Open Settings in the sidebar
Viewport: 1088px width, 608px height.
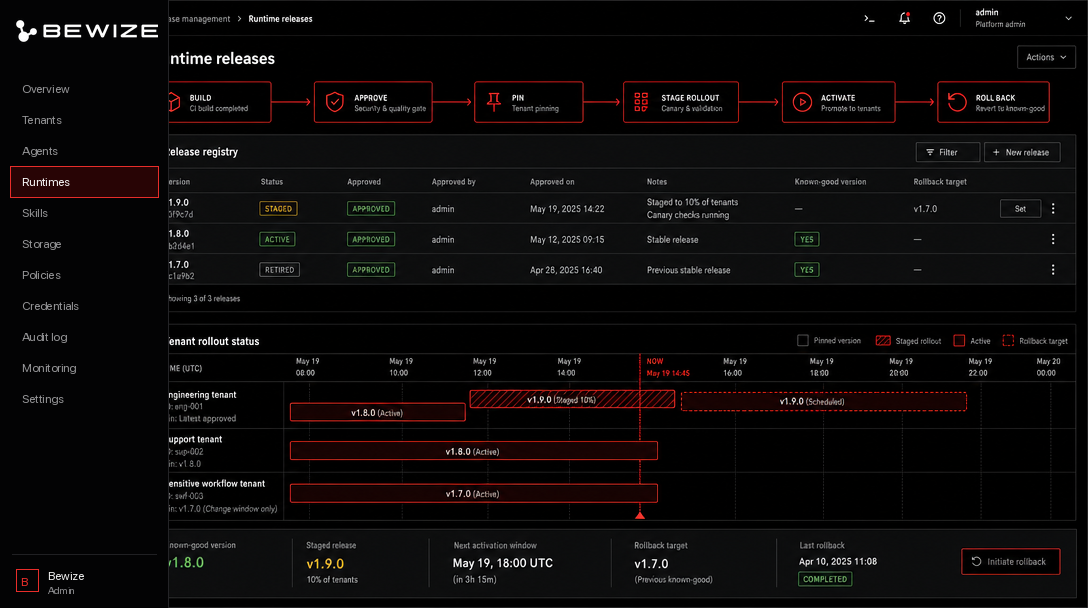42,399
